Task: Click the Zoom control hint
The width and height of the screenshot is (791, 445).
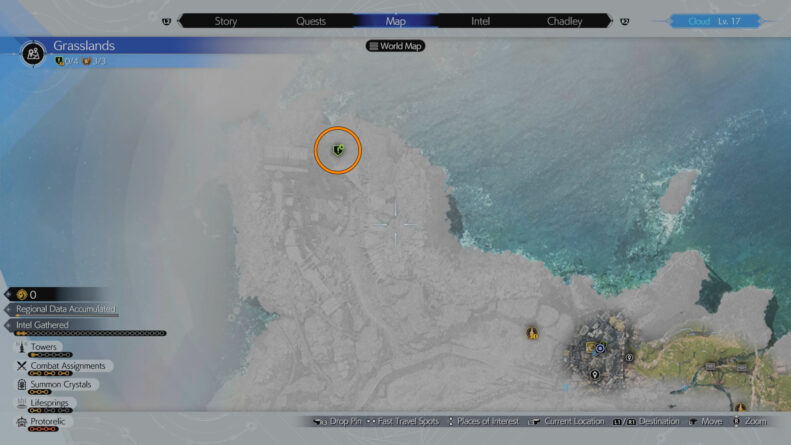Action: pos(750,421)
